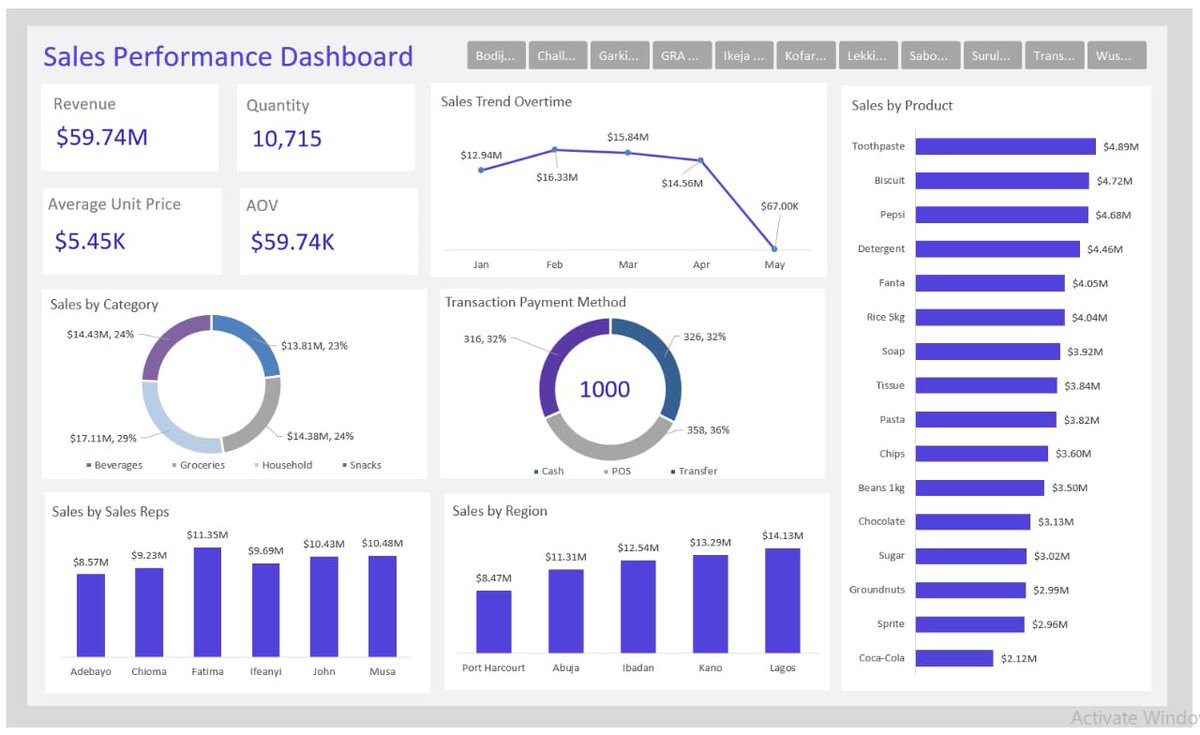Viewport: 1200px width, 735px height.
Task: Select the GRA ... slicer button
Action: (682, 56)
